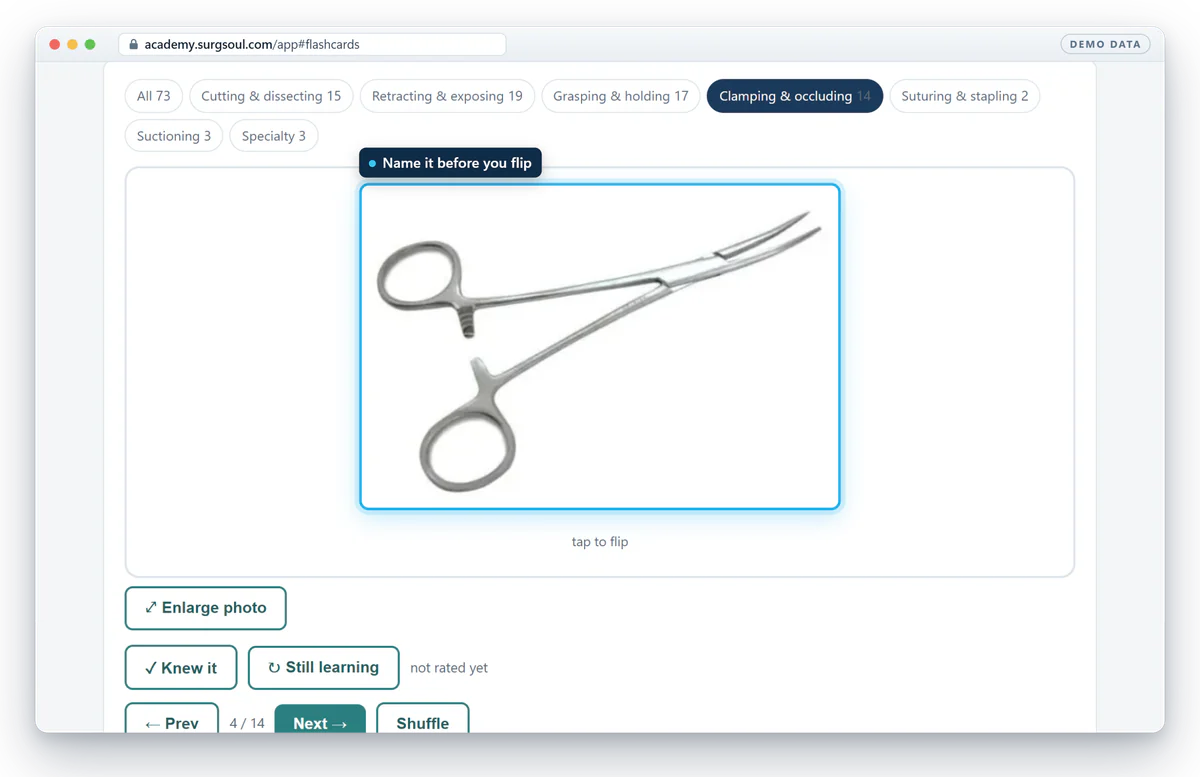Screen dimensions: 1200x777
Task: Mark card as Knew it
Action: (x=181, y=668)
